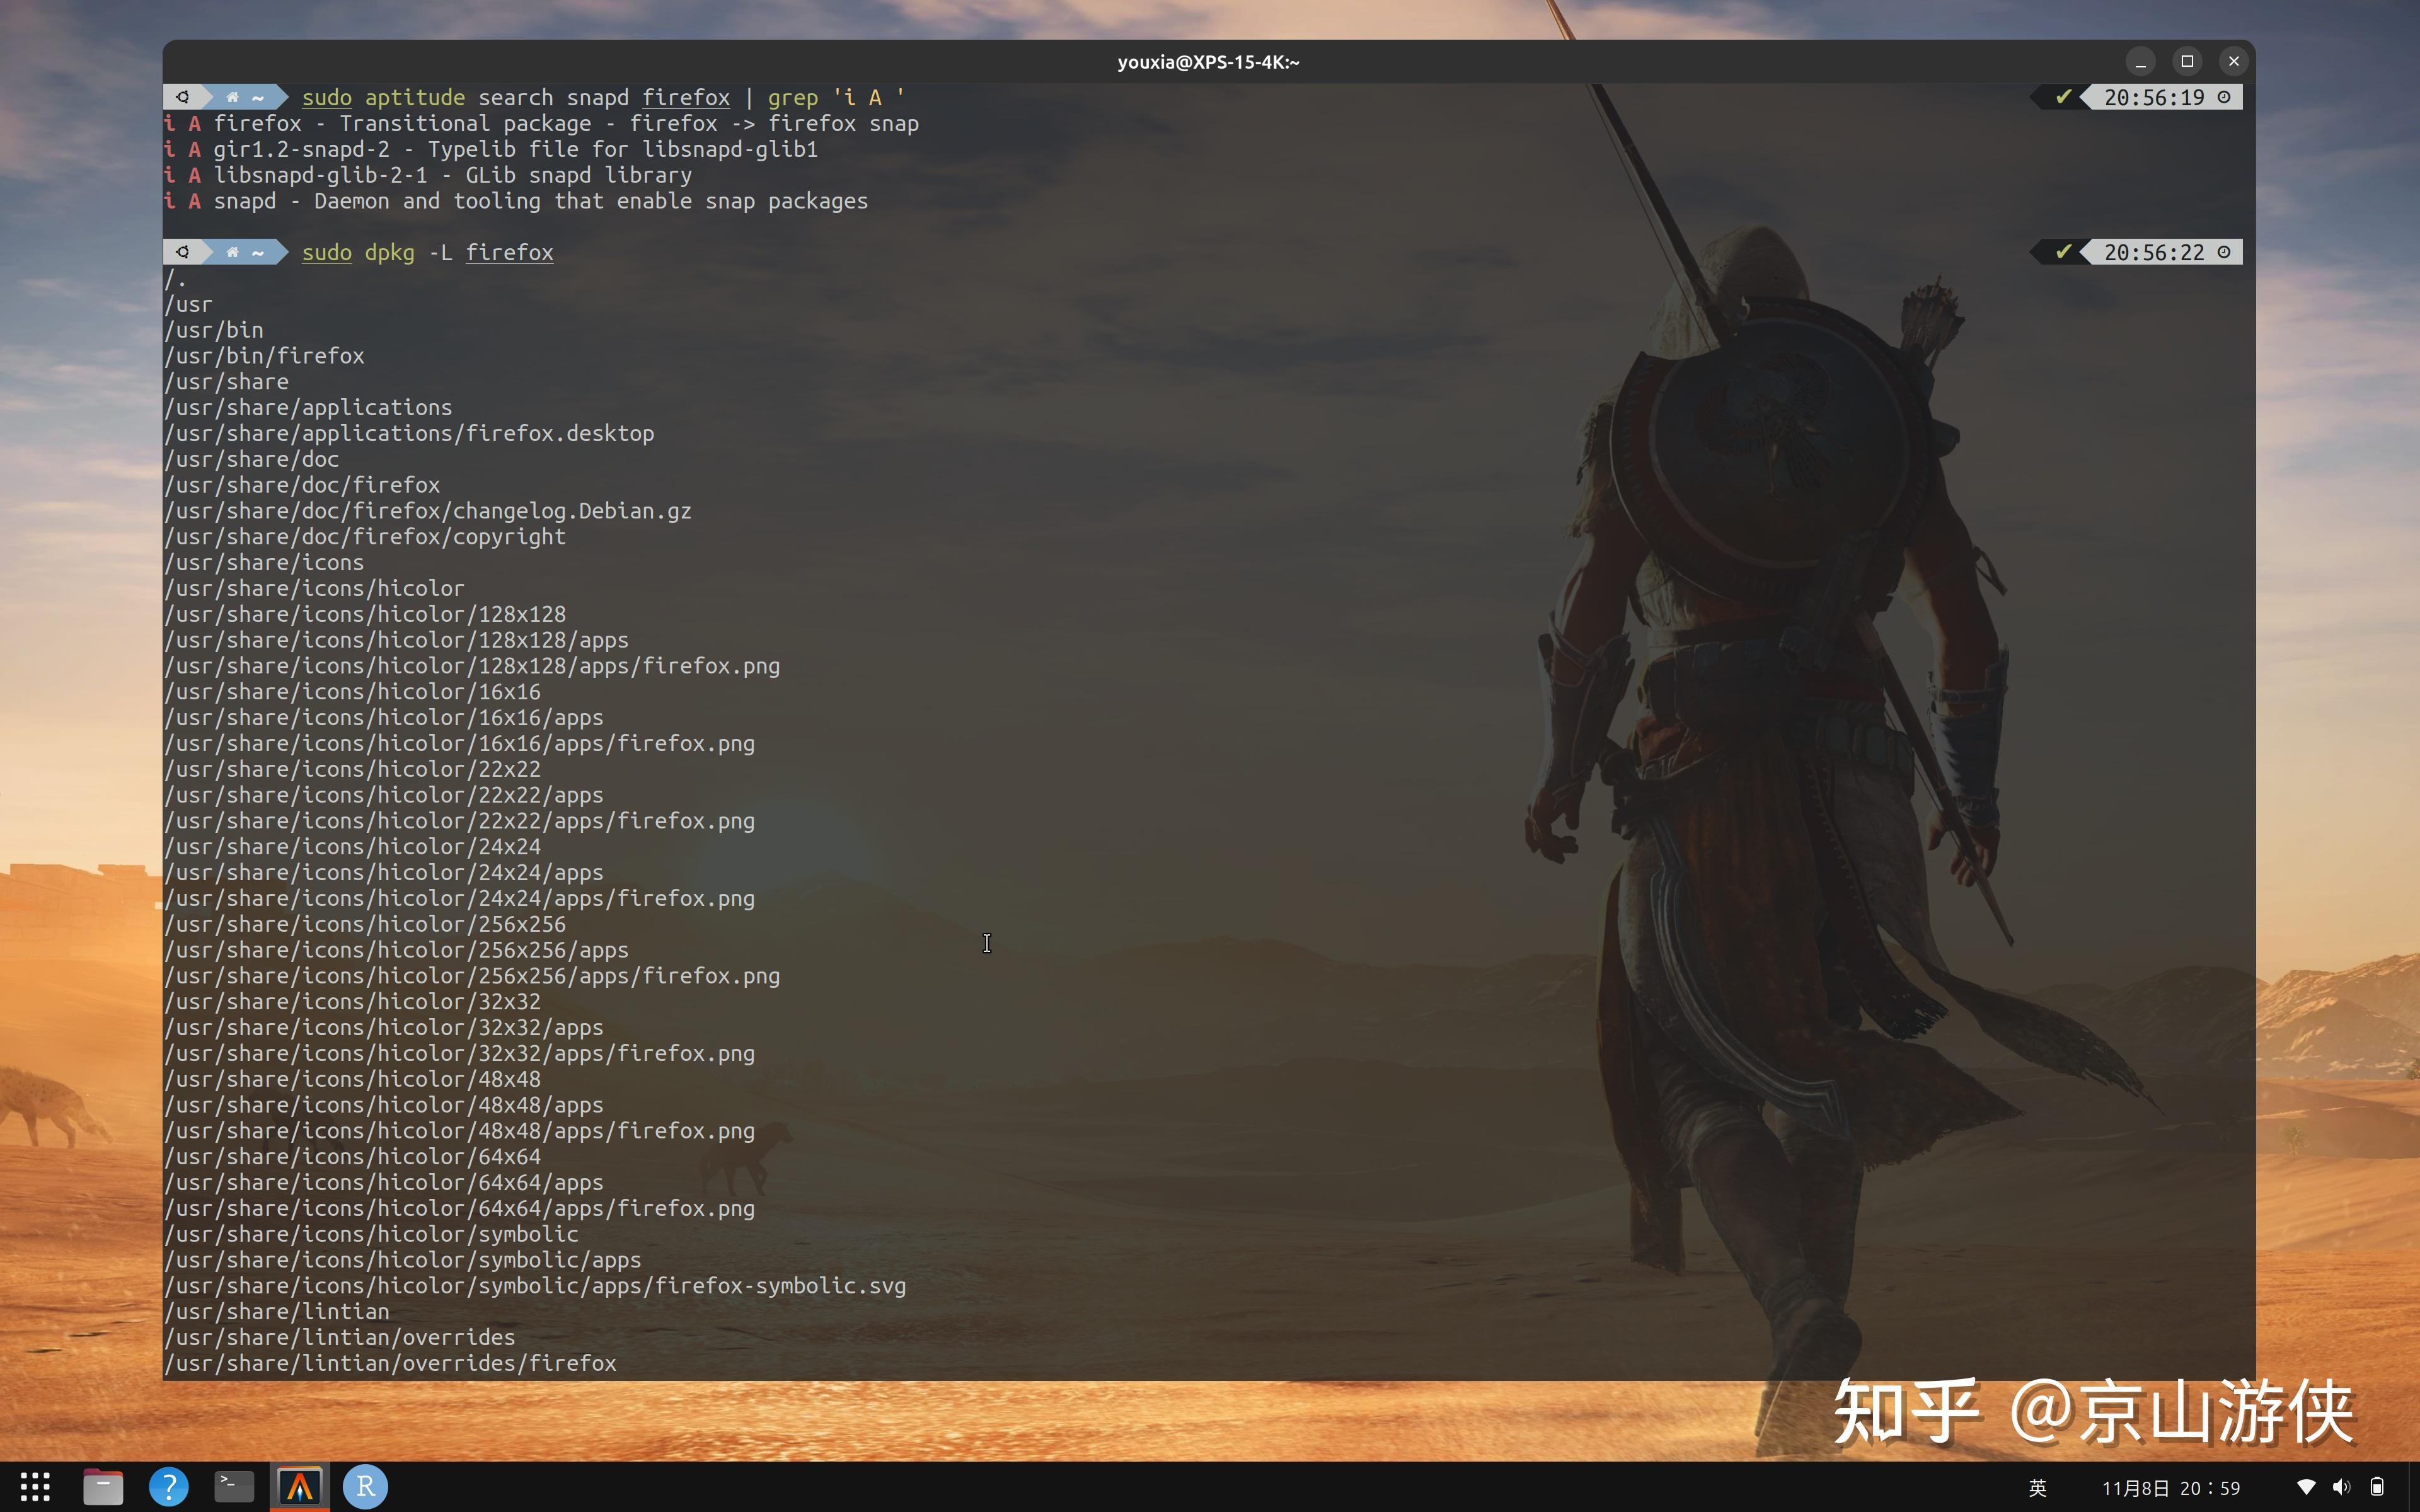Launch the Help question-mark app from the taskbar
Image resolution: width=2420 pixels, height=1512 pixels.
coord(169,1486)
